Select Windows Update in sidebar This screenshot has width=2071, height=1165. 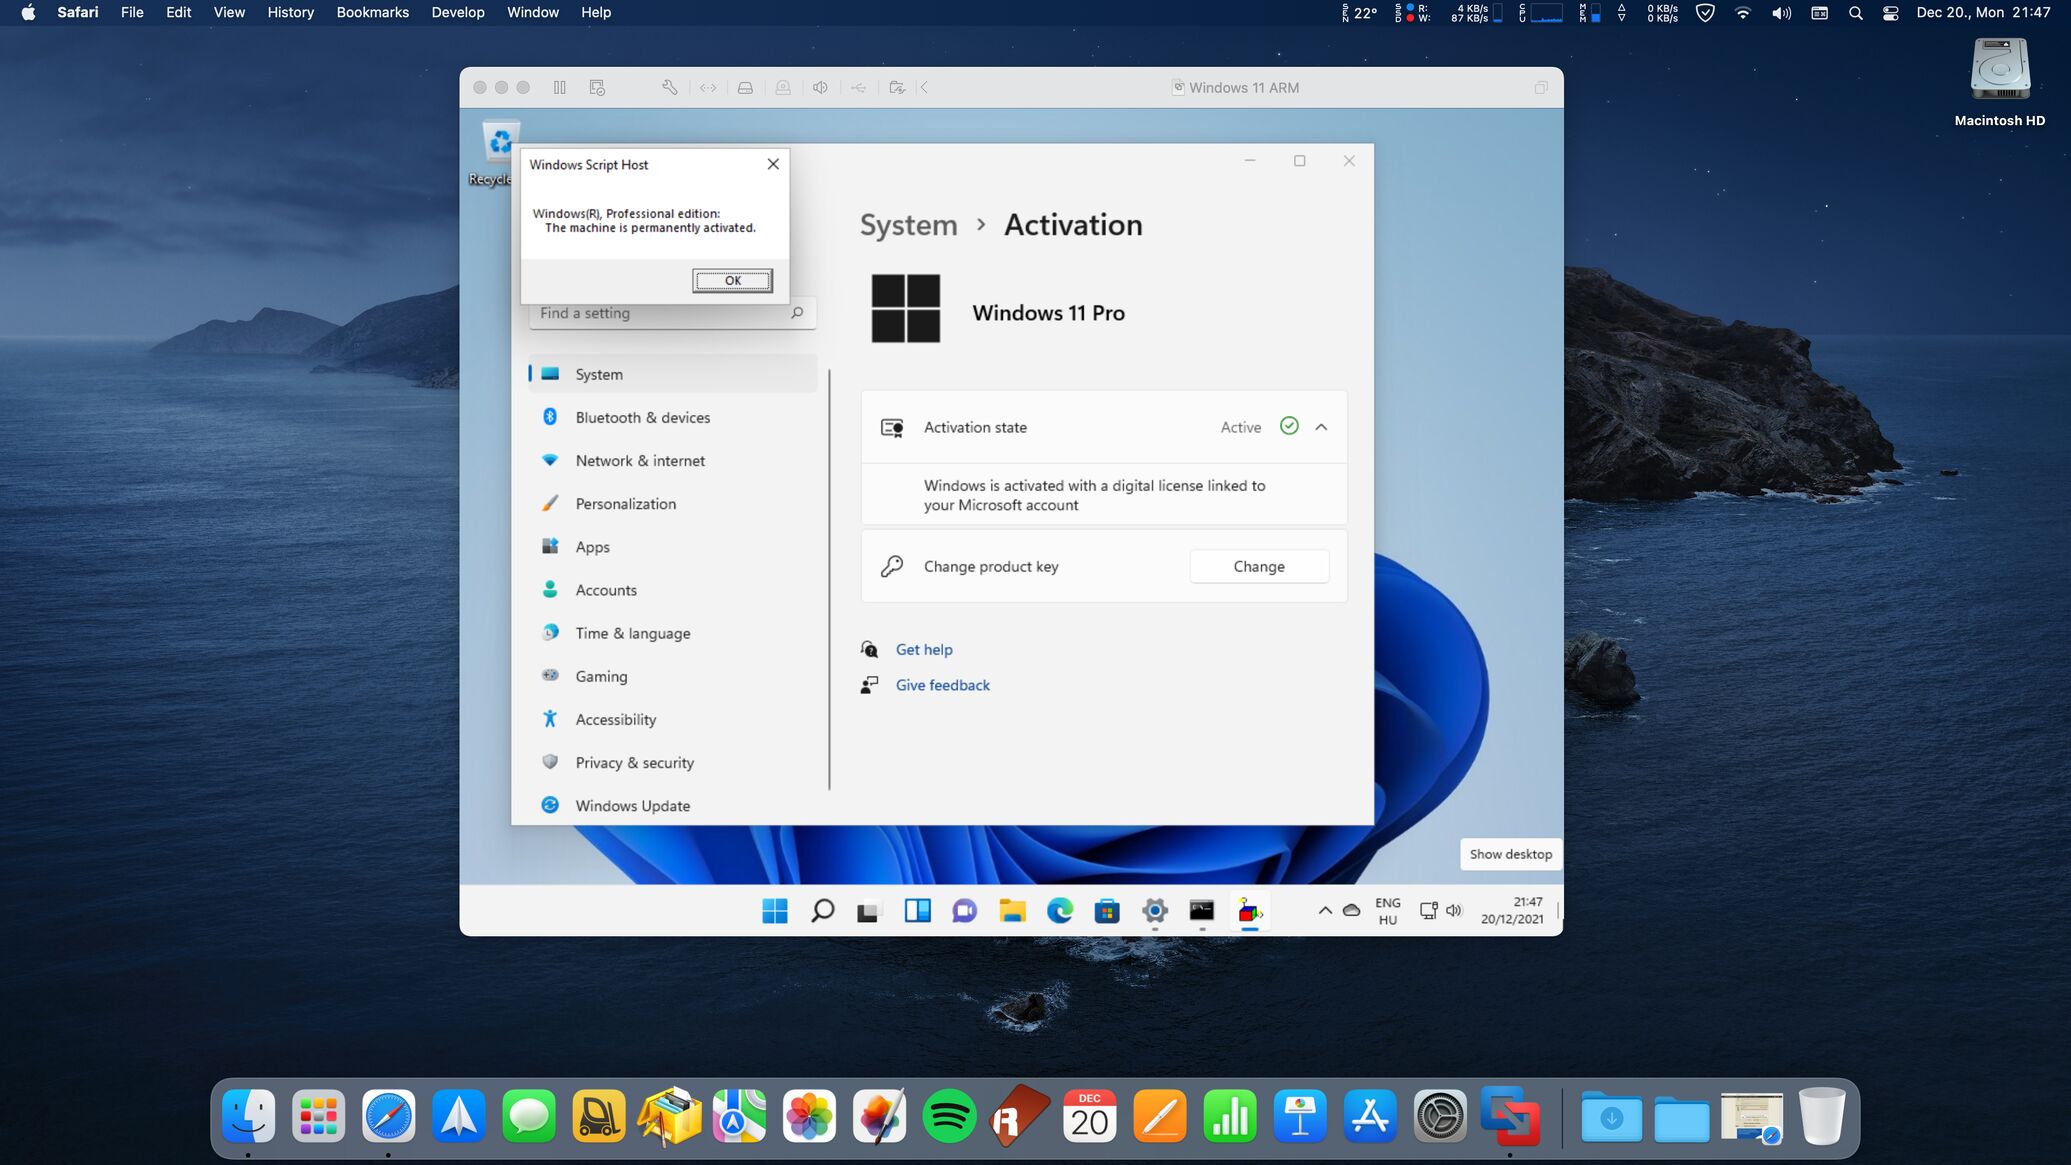coord(632,806)
